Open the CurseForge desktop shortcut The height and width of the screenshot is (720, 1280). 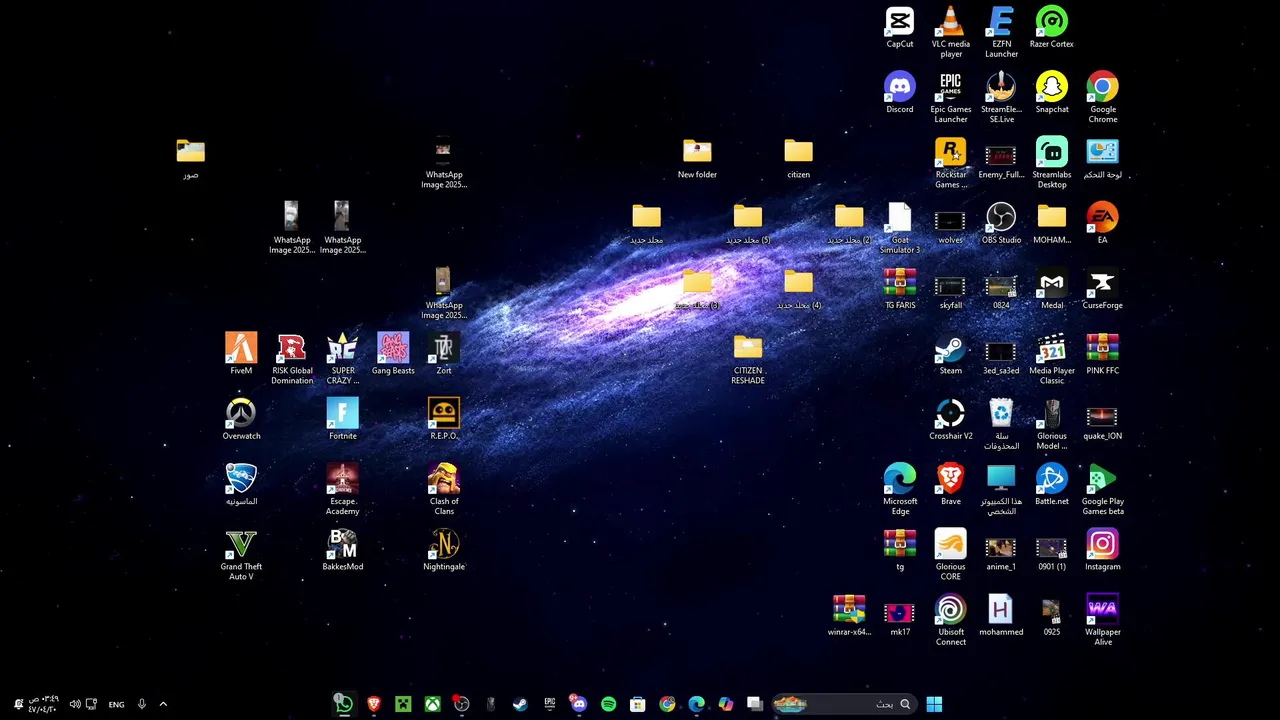(1103, 289)
